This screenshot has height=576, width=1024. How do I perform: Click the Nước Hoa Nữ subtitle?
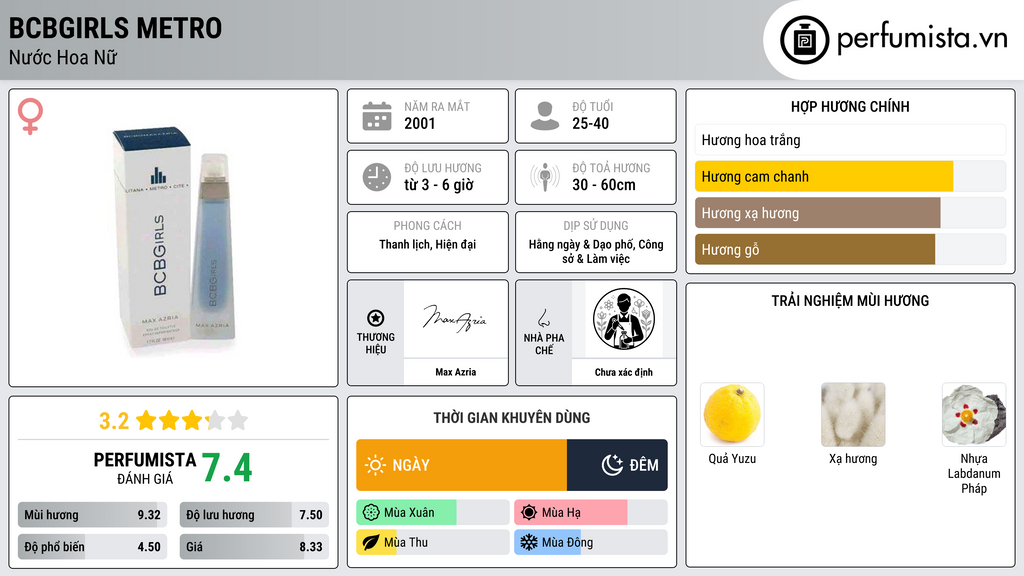[63, 57]
